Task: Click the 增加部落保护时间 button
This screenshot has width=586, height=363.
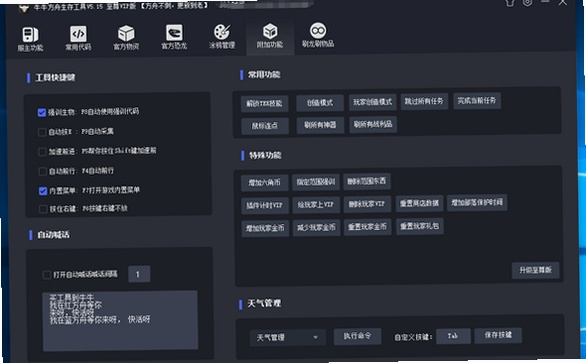Action: click(477, 203)
